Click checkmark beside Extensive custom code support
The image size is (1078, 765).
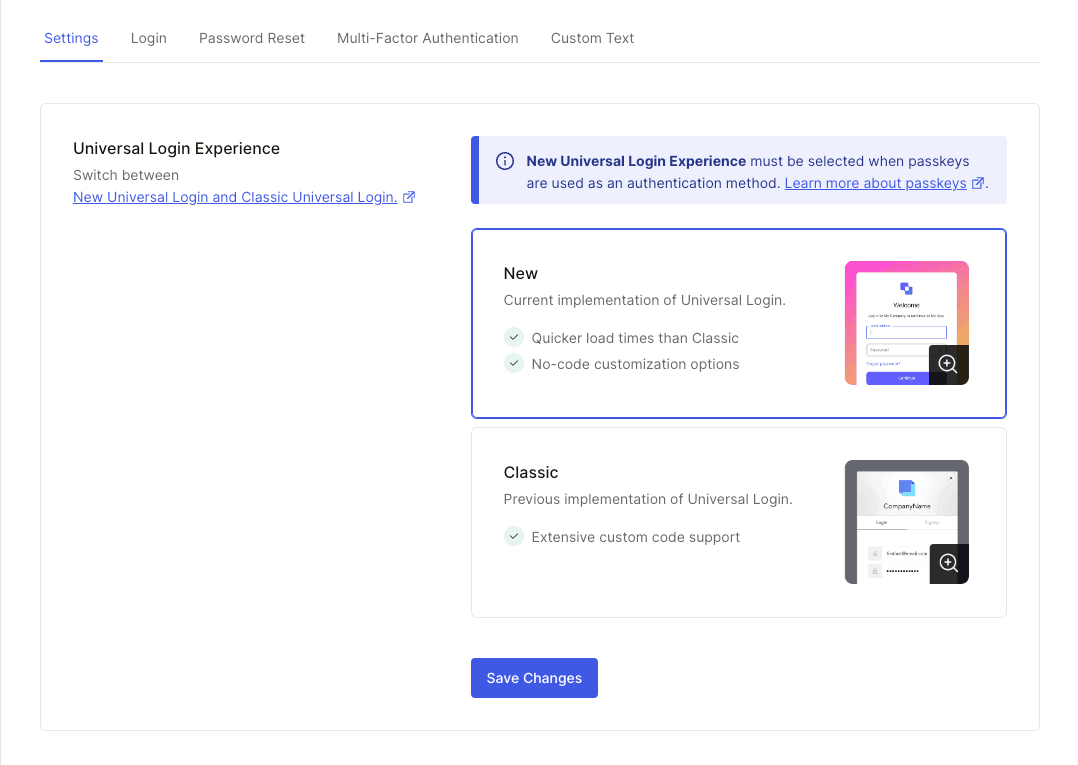click(514, 536)
